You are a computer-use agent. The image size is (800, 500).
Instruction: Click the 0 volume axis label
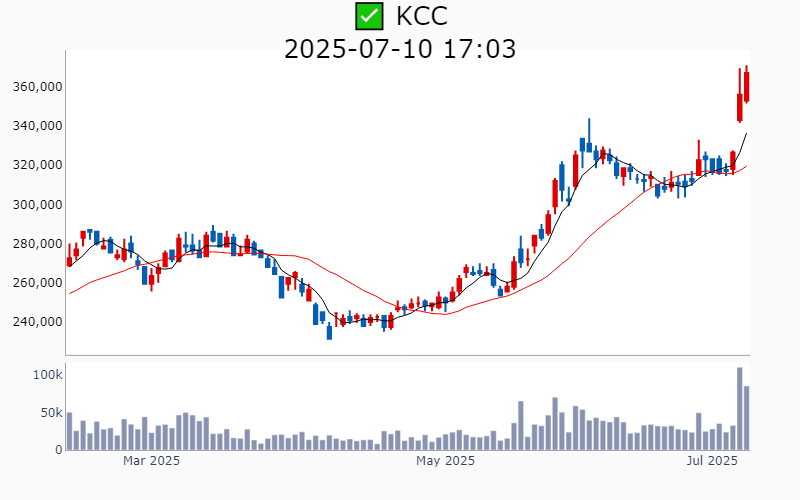coord(59,450)
